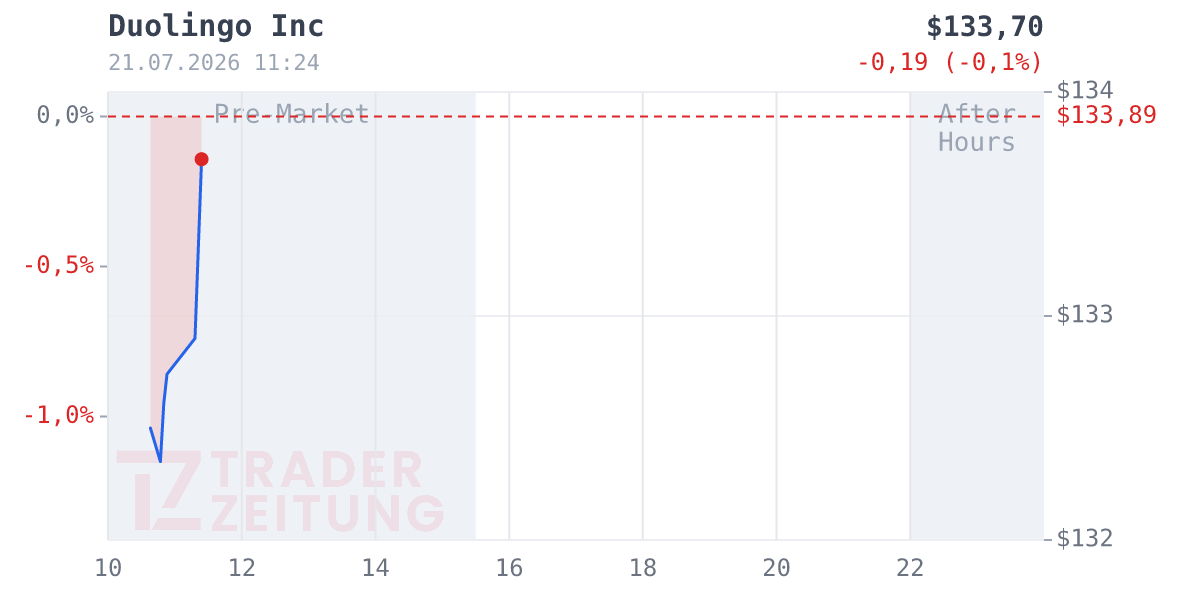This screenshot has width=1200, height=600.
Task: Click the Duolingo Inc title
Action: click(216, 26)
